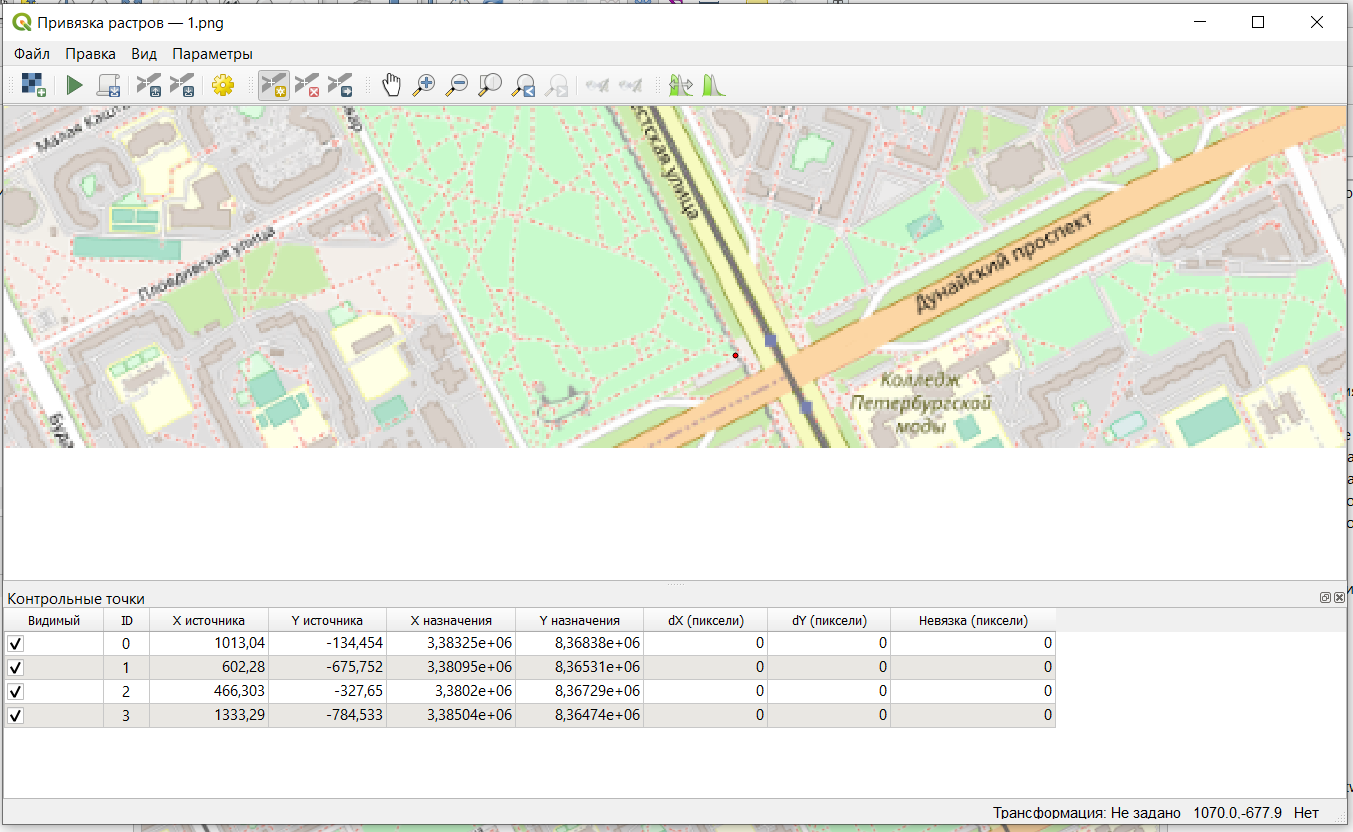Select the Add Point tool

tap(273, 85)
